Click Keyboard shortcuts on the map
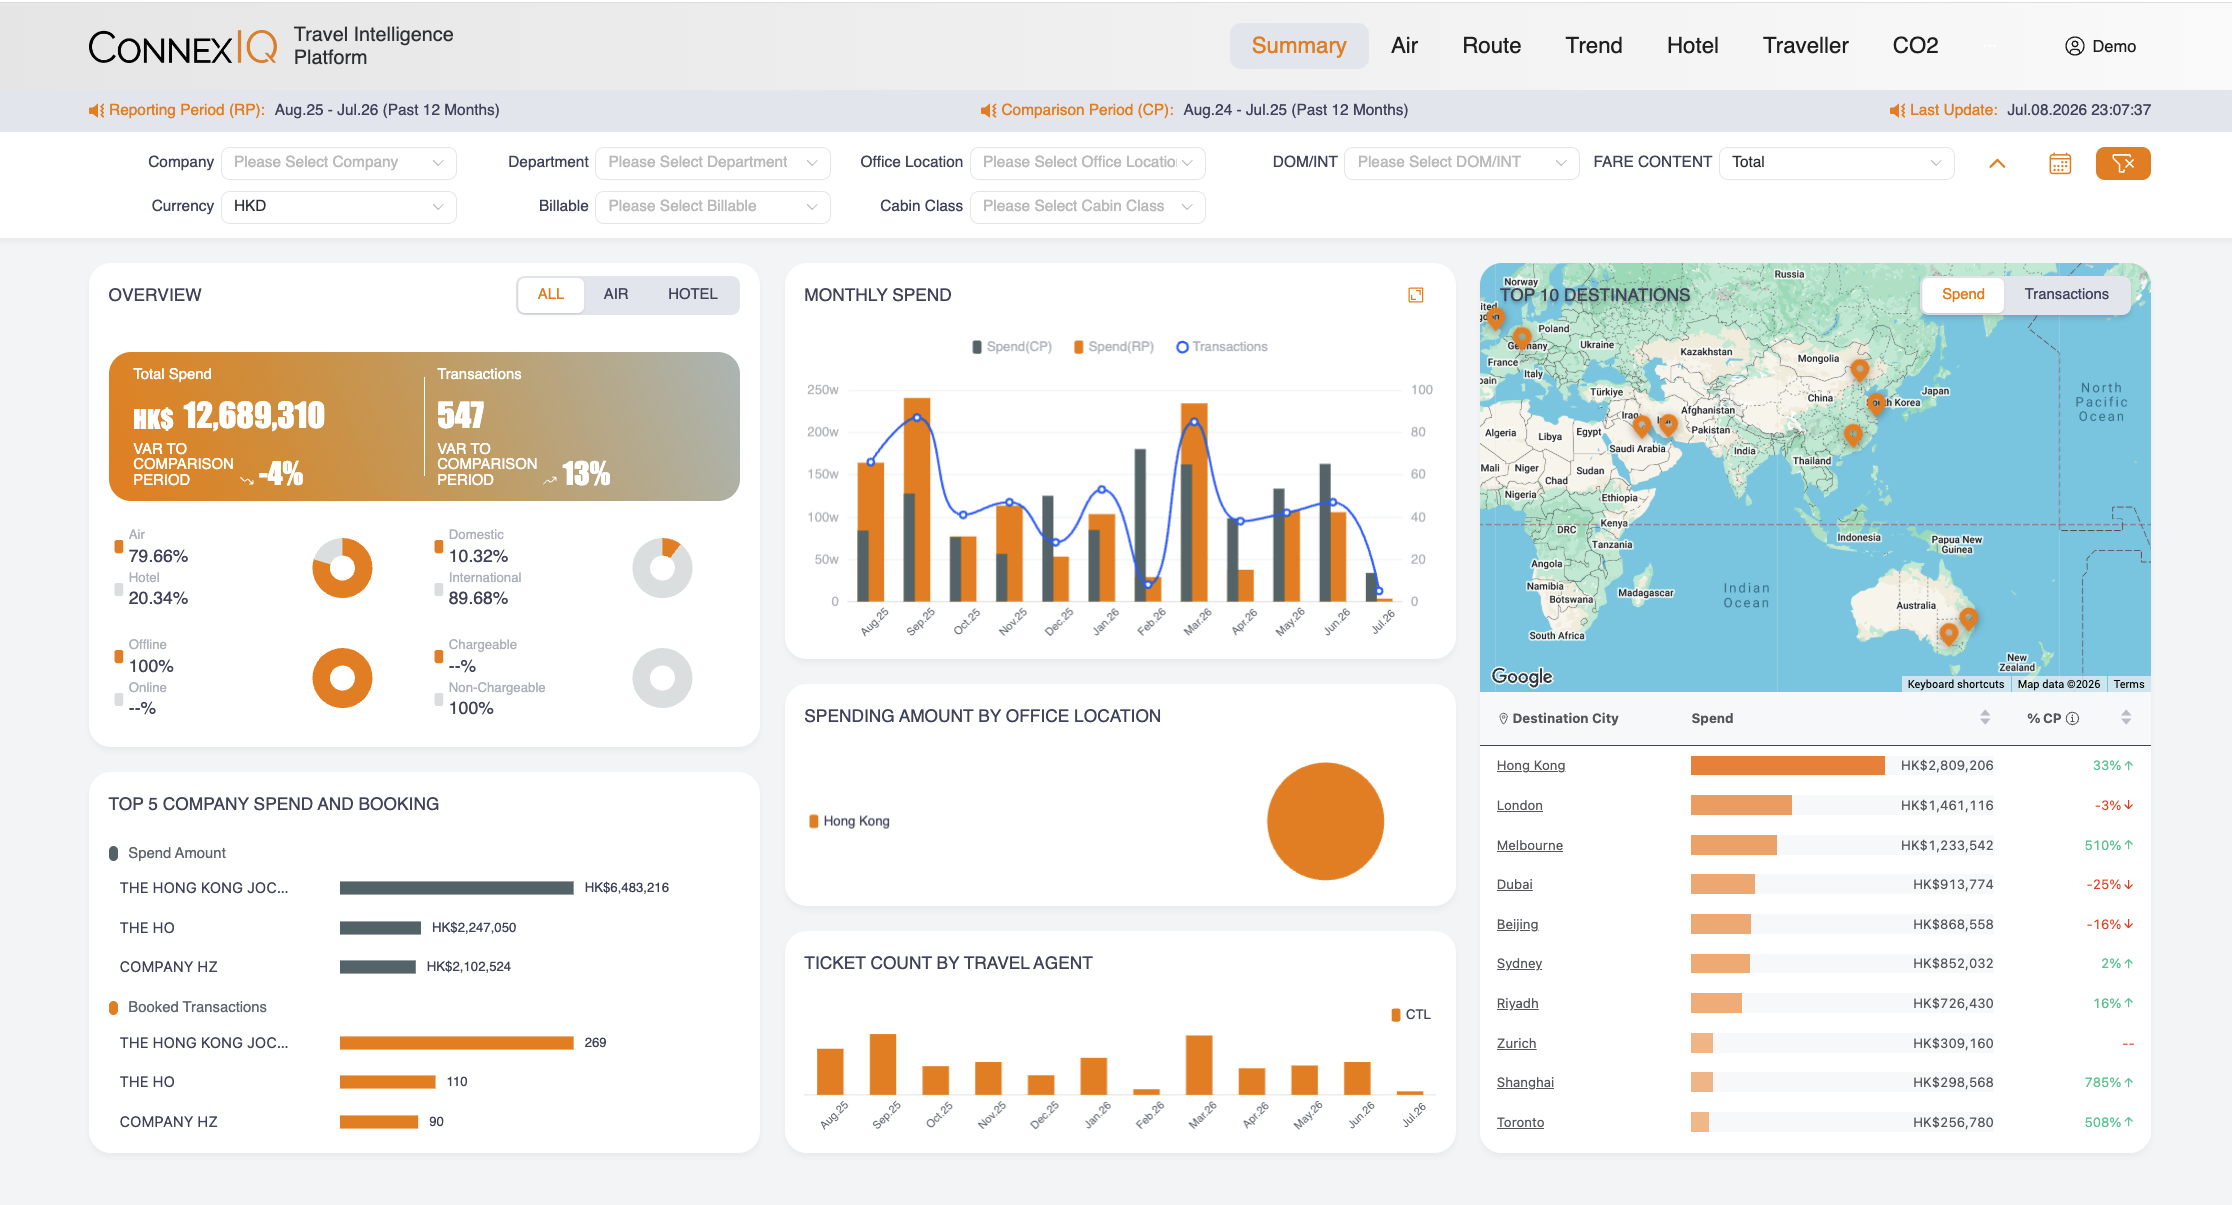This screenshot has height=1205, width=2232. (x=1955, y=684)
